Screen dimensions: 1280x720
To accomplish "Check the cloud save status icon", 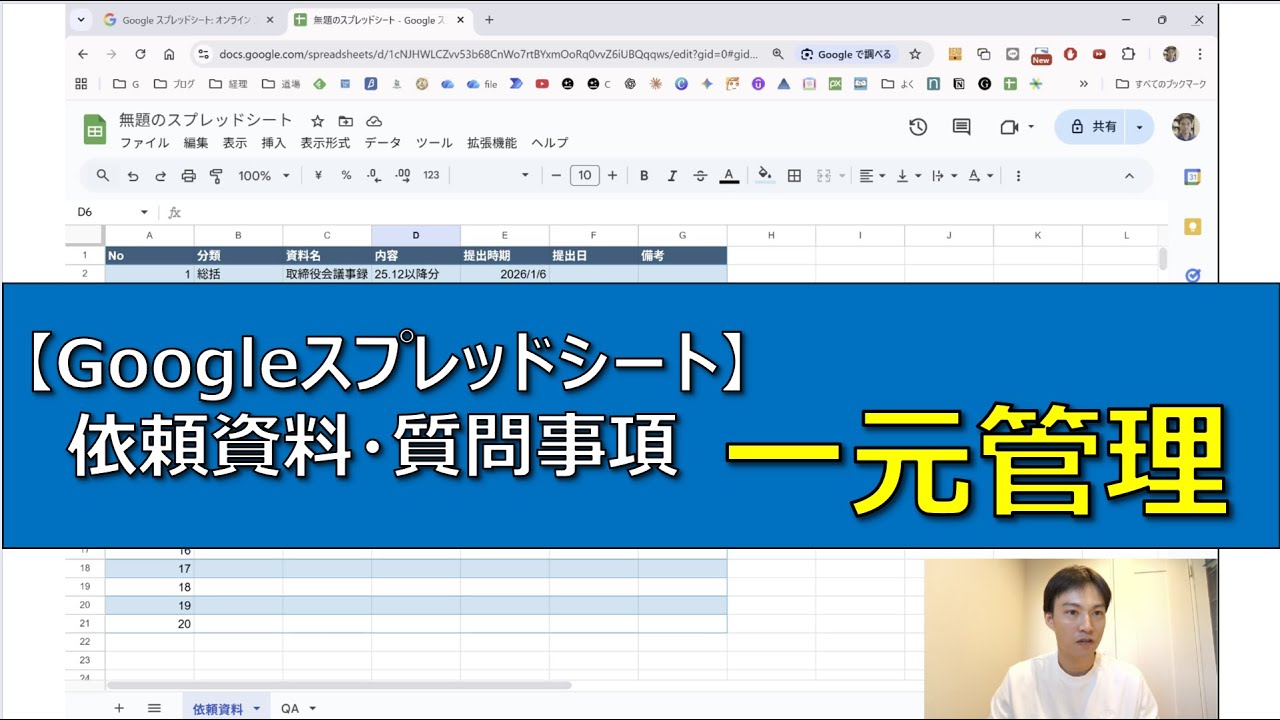I will pyautogui.click(x=374, y=121).
